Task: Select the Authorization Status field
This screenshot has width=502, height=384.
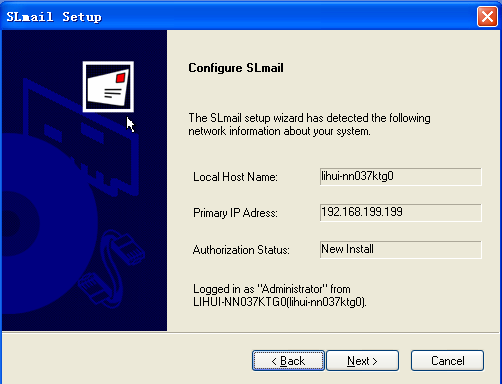Action: click(x=401, y=250)
